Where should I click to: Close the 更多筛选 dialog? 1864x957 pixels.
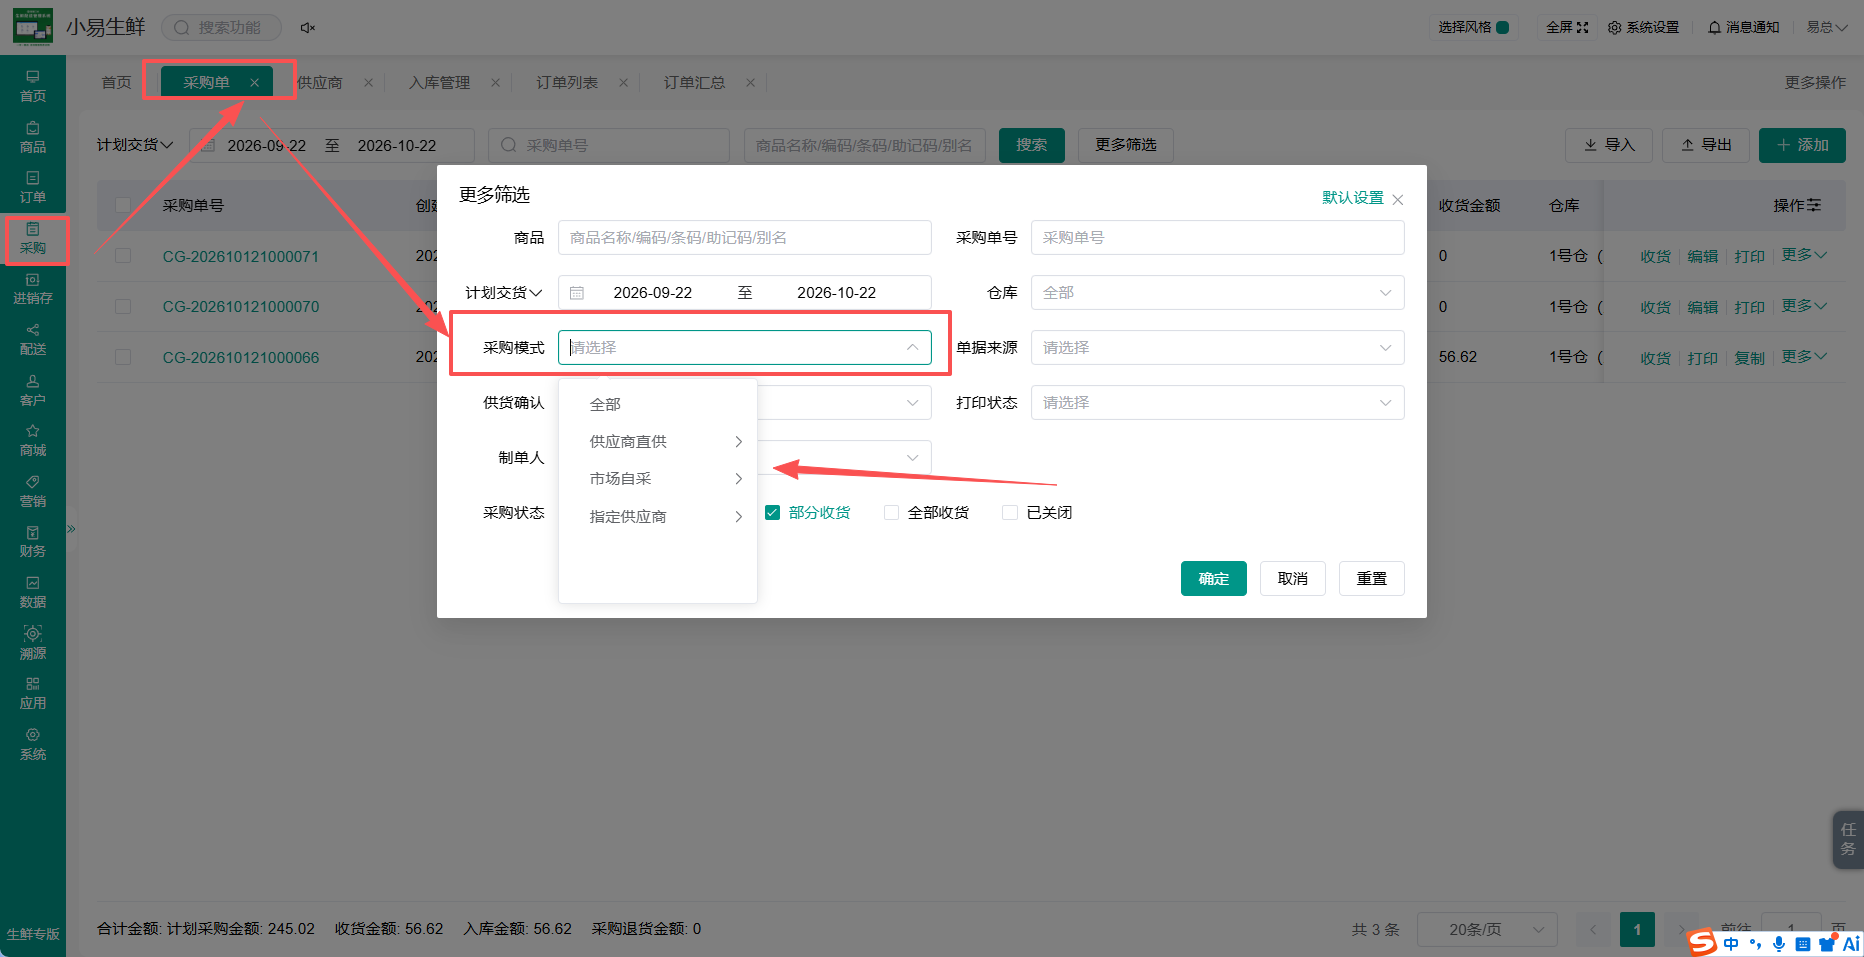point(1398,200)
